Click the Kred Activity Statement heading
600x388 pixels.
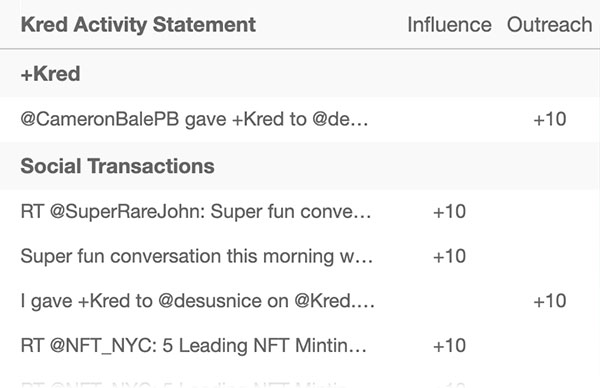coord(138,25)
